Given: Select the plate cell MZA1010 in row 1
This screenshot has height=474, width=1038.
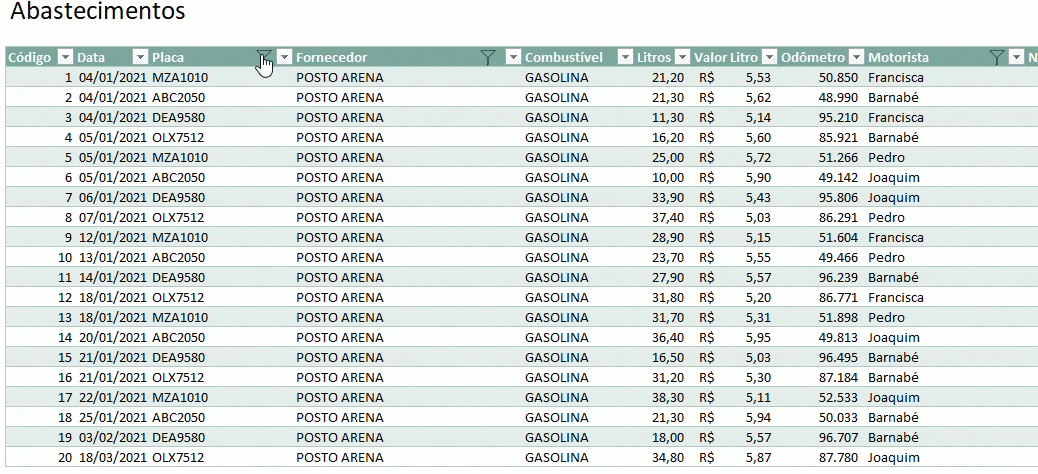Looking at the screenshot, I should pyautogui.click(x=180, y=77).
